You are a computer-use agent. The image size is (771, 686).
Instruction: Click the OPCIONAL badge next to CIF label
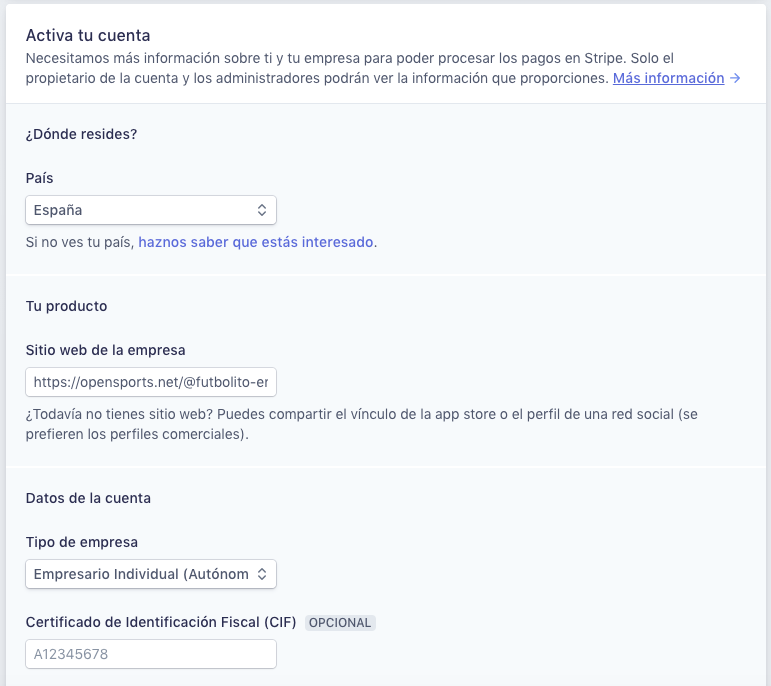click(x=340, y=623)
